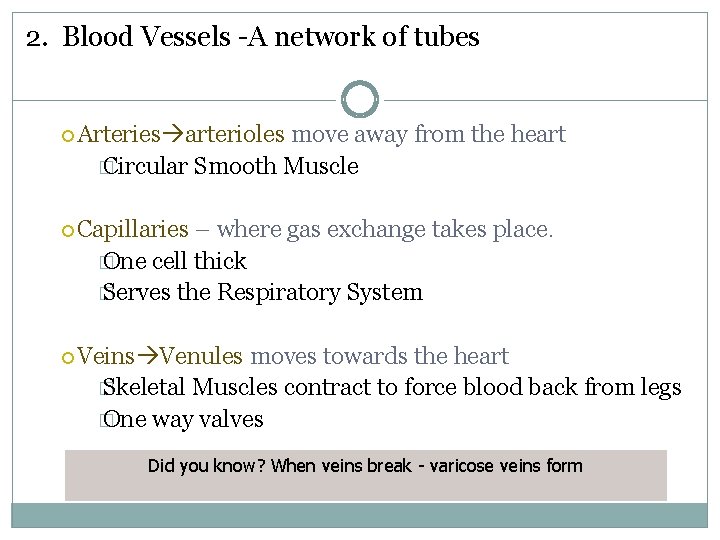Click the word Venules
Image resolution: width=720 pixels, height=540 pixels.
201,356
